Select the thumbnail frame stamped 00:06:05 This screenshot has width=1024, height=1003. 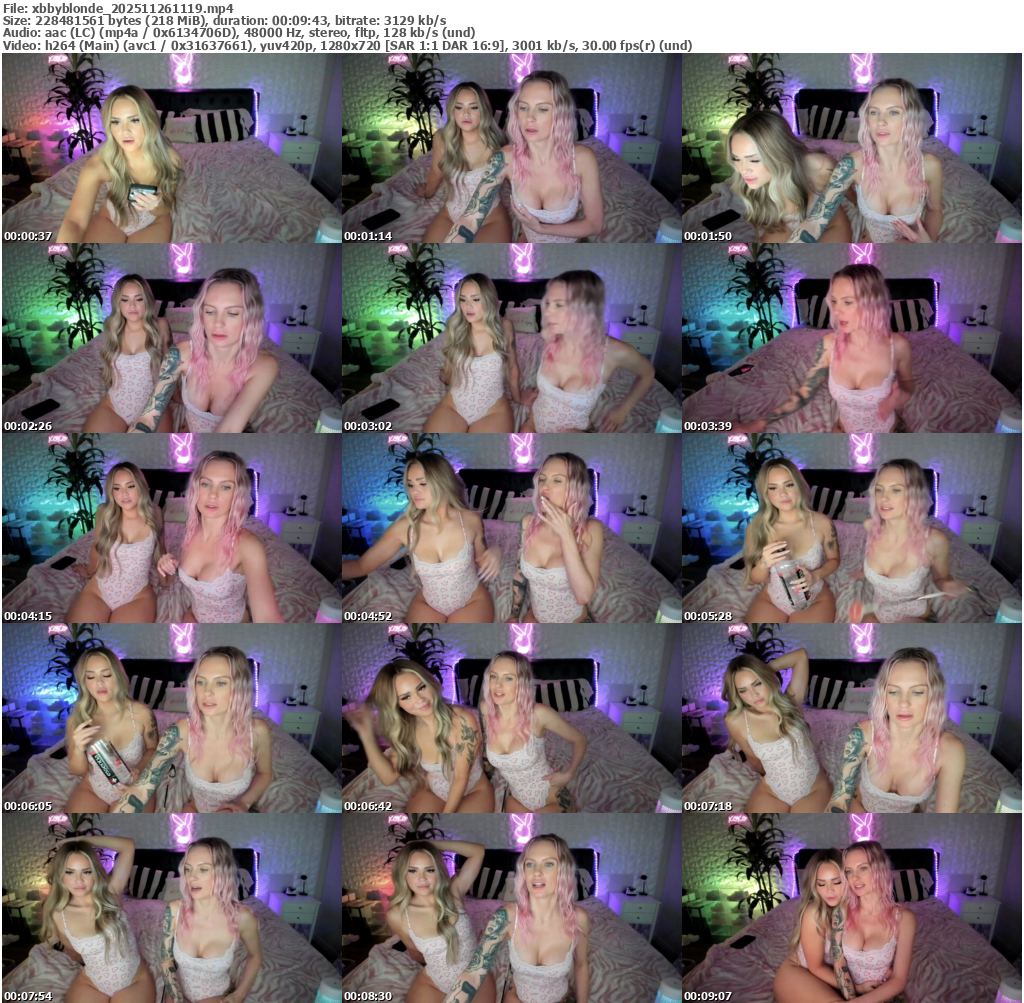[x=172, y=718]
